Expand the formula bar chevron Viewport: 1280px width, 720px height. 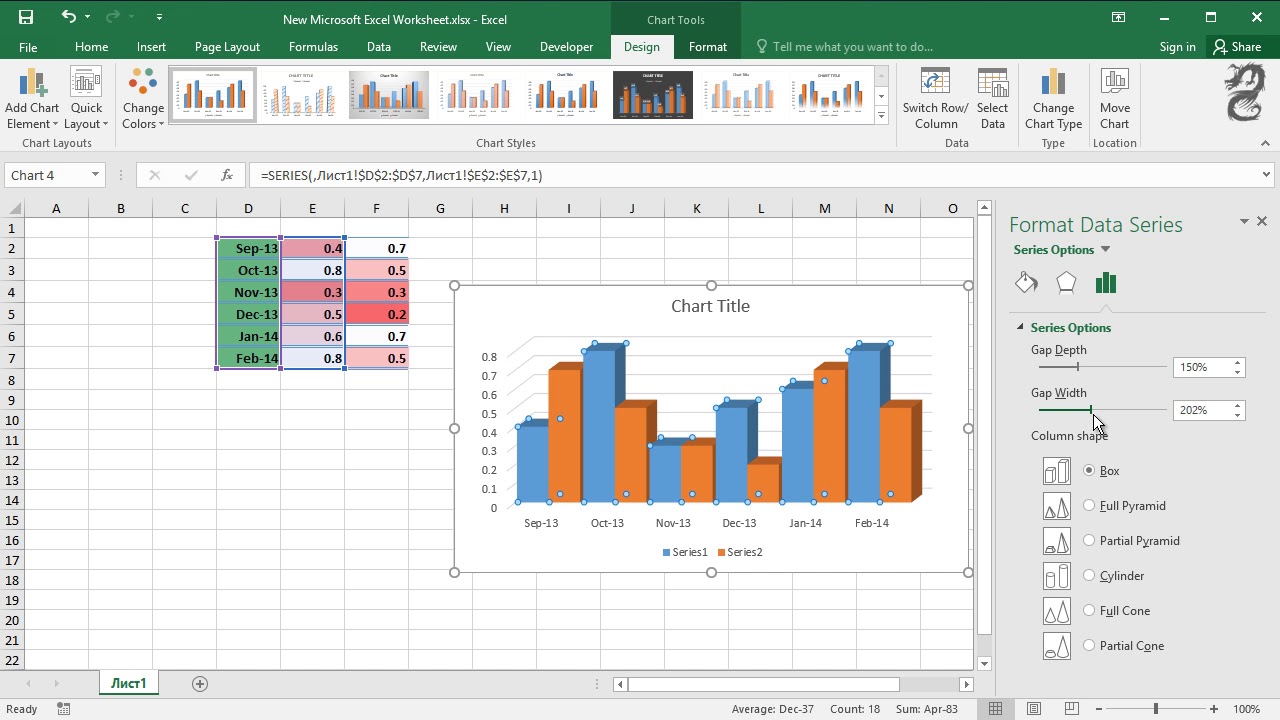(x=1267, y=175)
